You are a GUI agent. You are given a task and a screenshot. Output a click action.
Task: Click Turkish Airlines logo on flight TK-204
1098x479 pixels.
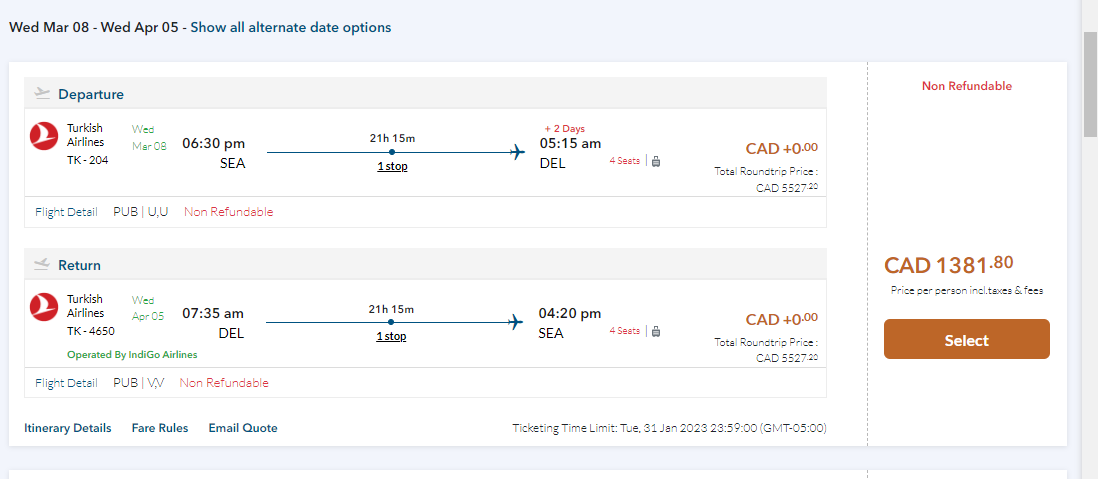[44, 136]
